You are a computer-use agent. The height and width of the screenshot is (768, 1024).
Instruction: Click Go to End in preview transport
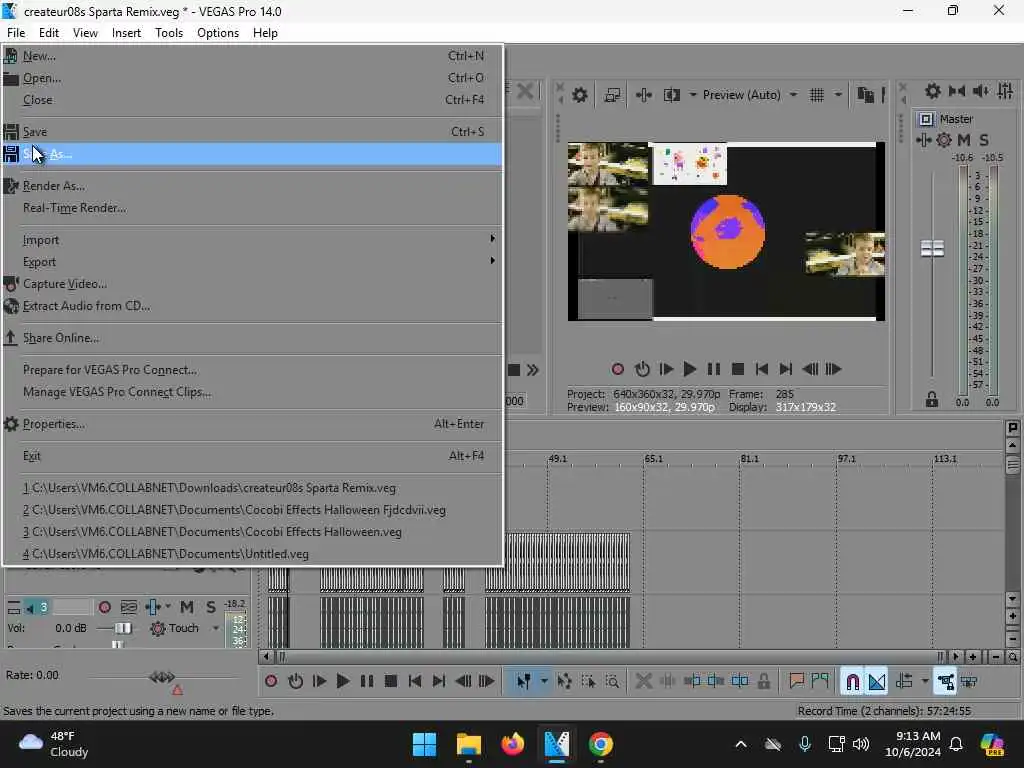(x=785, y=370)
